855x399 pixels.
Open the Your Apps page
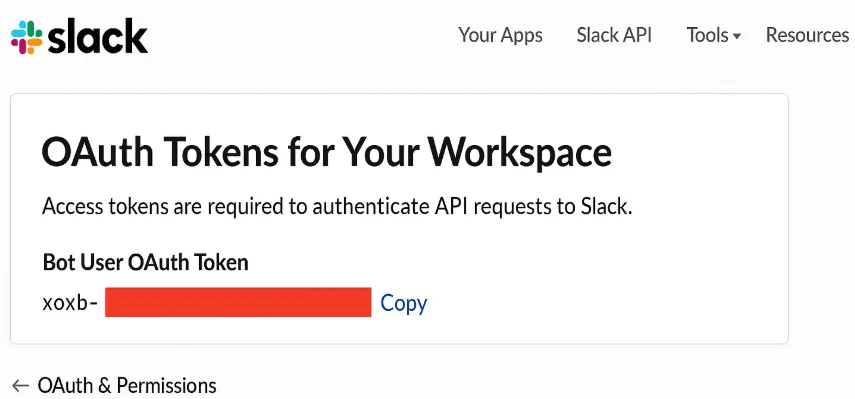(x=500, y=36)
